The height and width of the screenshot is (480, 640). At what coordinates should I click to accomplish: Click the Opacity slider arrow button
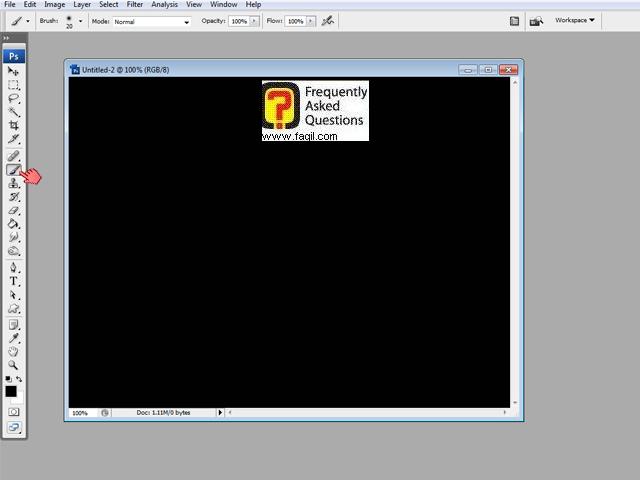[254, 21]
